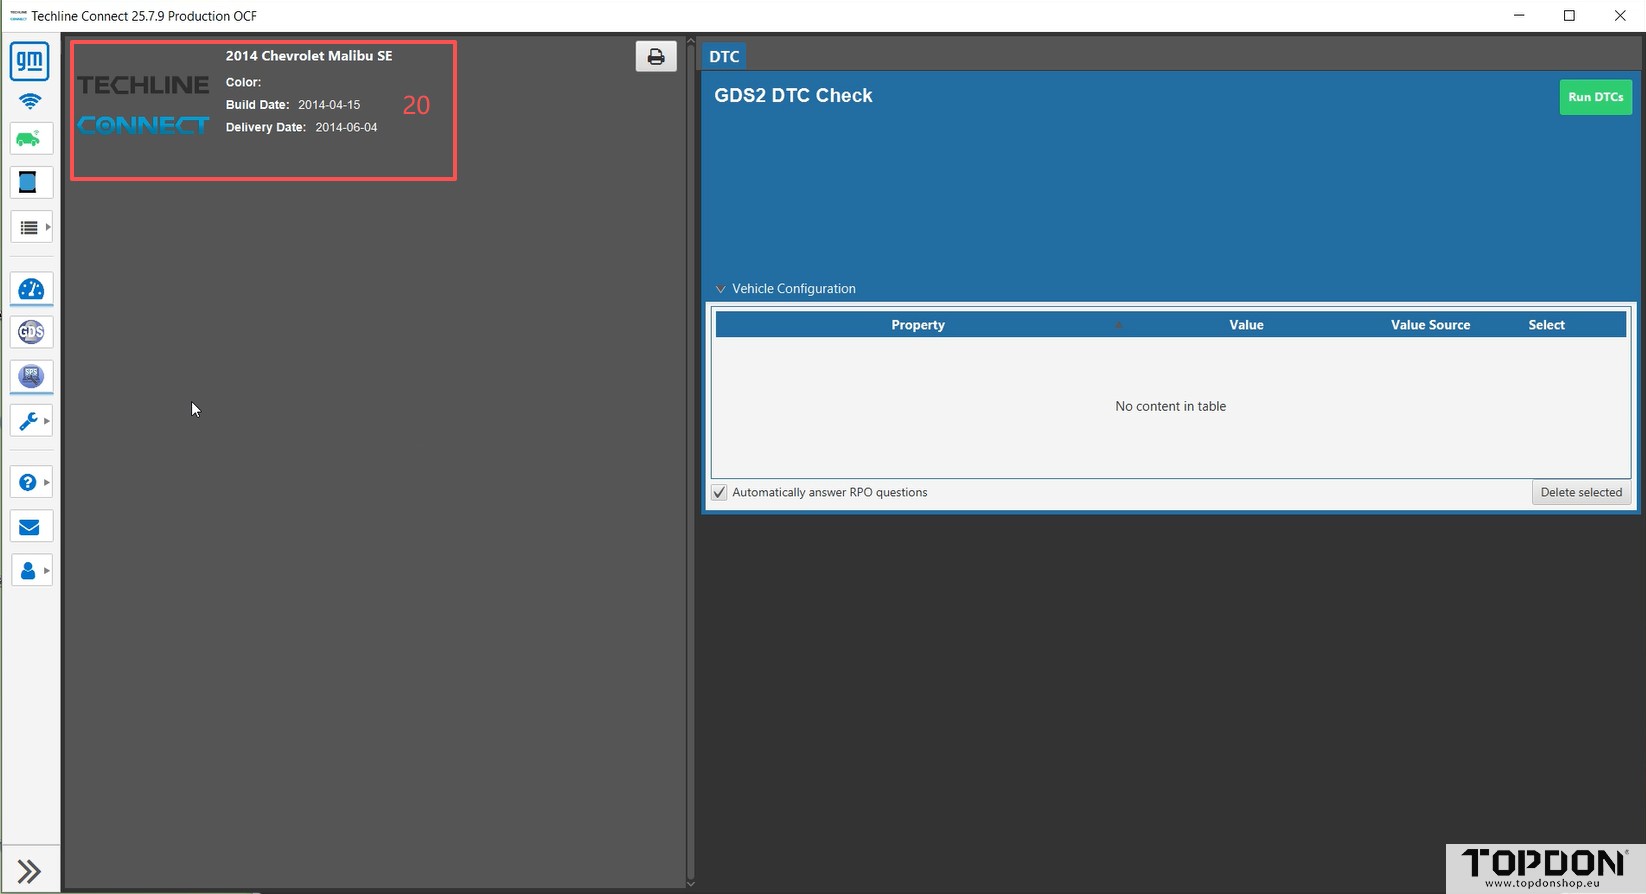The width and height of the screenshot is (1646, 894).
Task: Open the dashboard gauge icon
Action: pyautogui.click(x=31, y=290)
